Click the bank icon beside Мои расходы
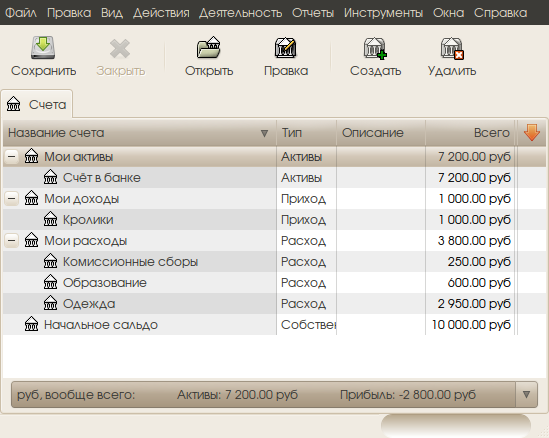Image resolution: width=549 pixels, height=438 pixels. (32, 240)
